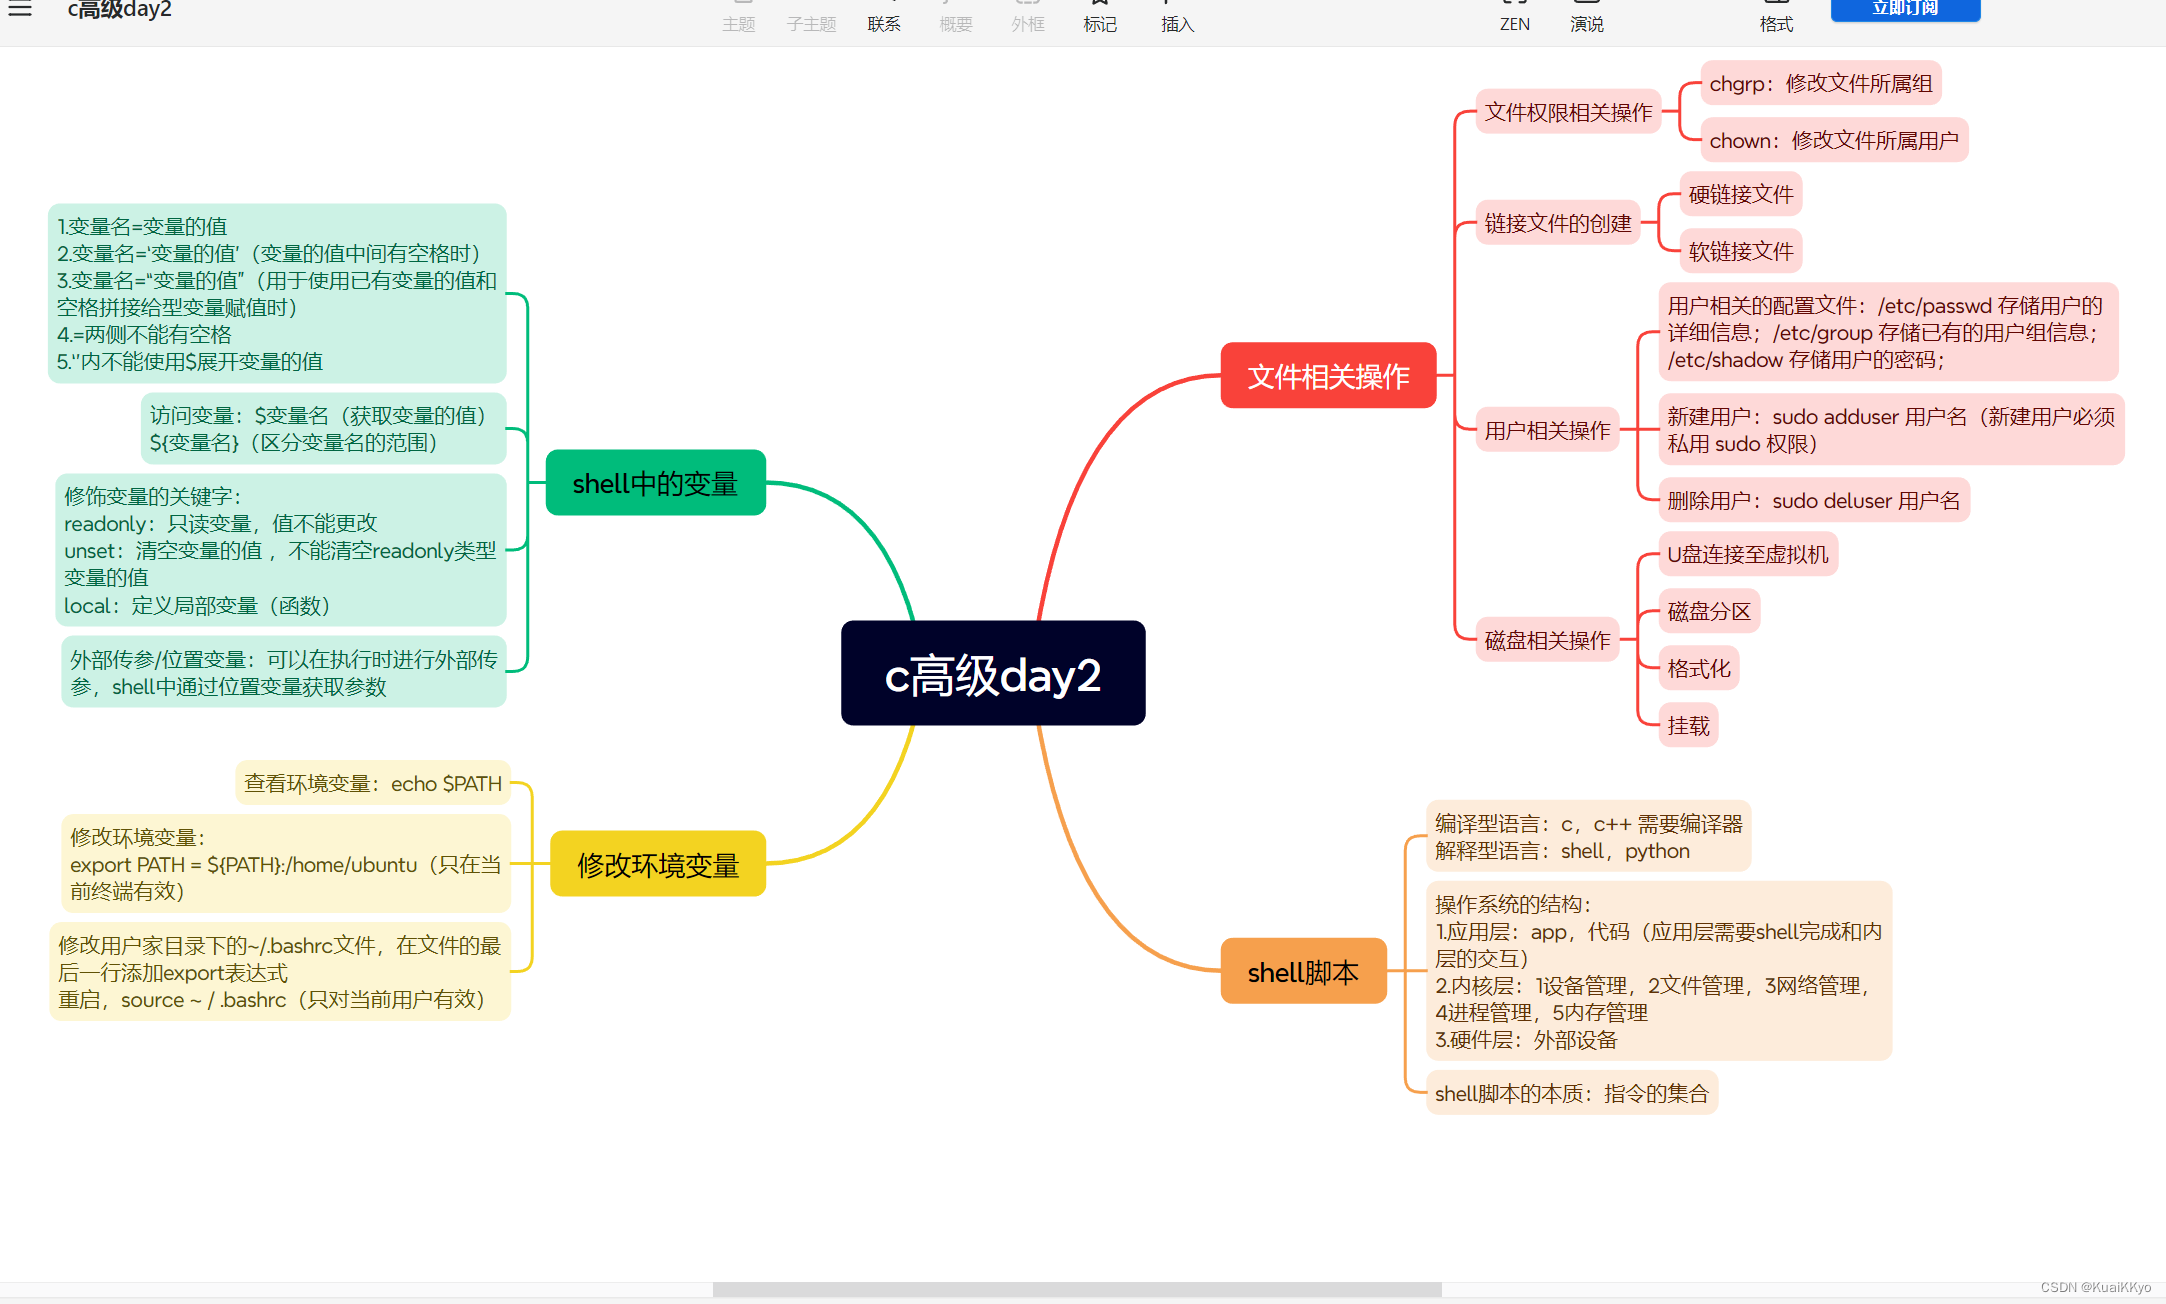This screenshot has height=1304, width=2166.
Task: Open the hamburger menu
Action: click(x=20, y=10)
